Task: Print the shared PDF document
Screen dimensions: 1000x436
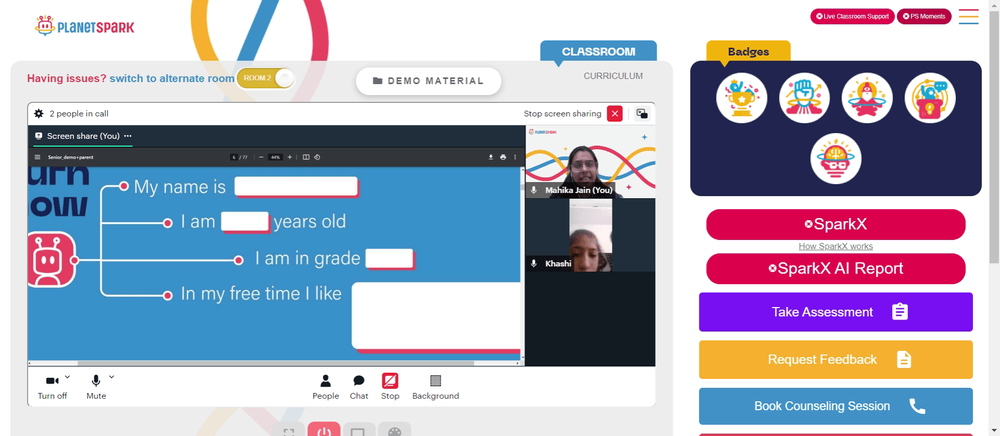Action: [x=503, y=157]
